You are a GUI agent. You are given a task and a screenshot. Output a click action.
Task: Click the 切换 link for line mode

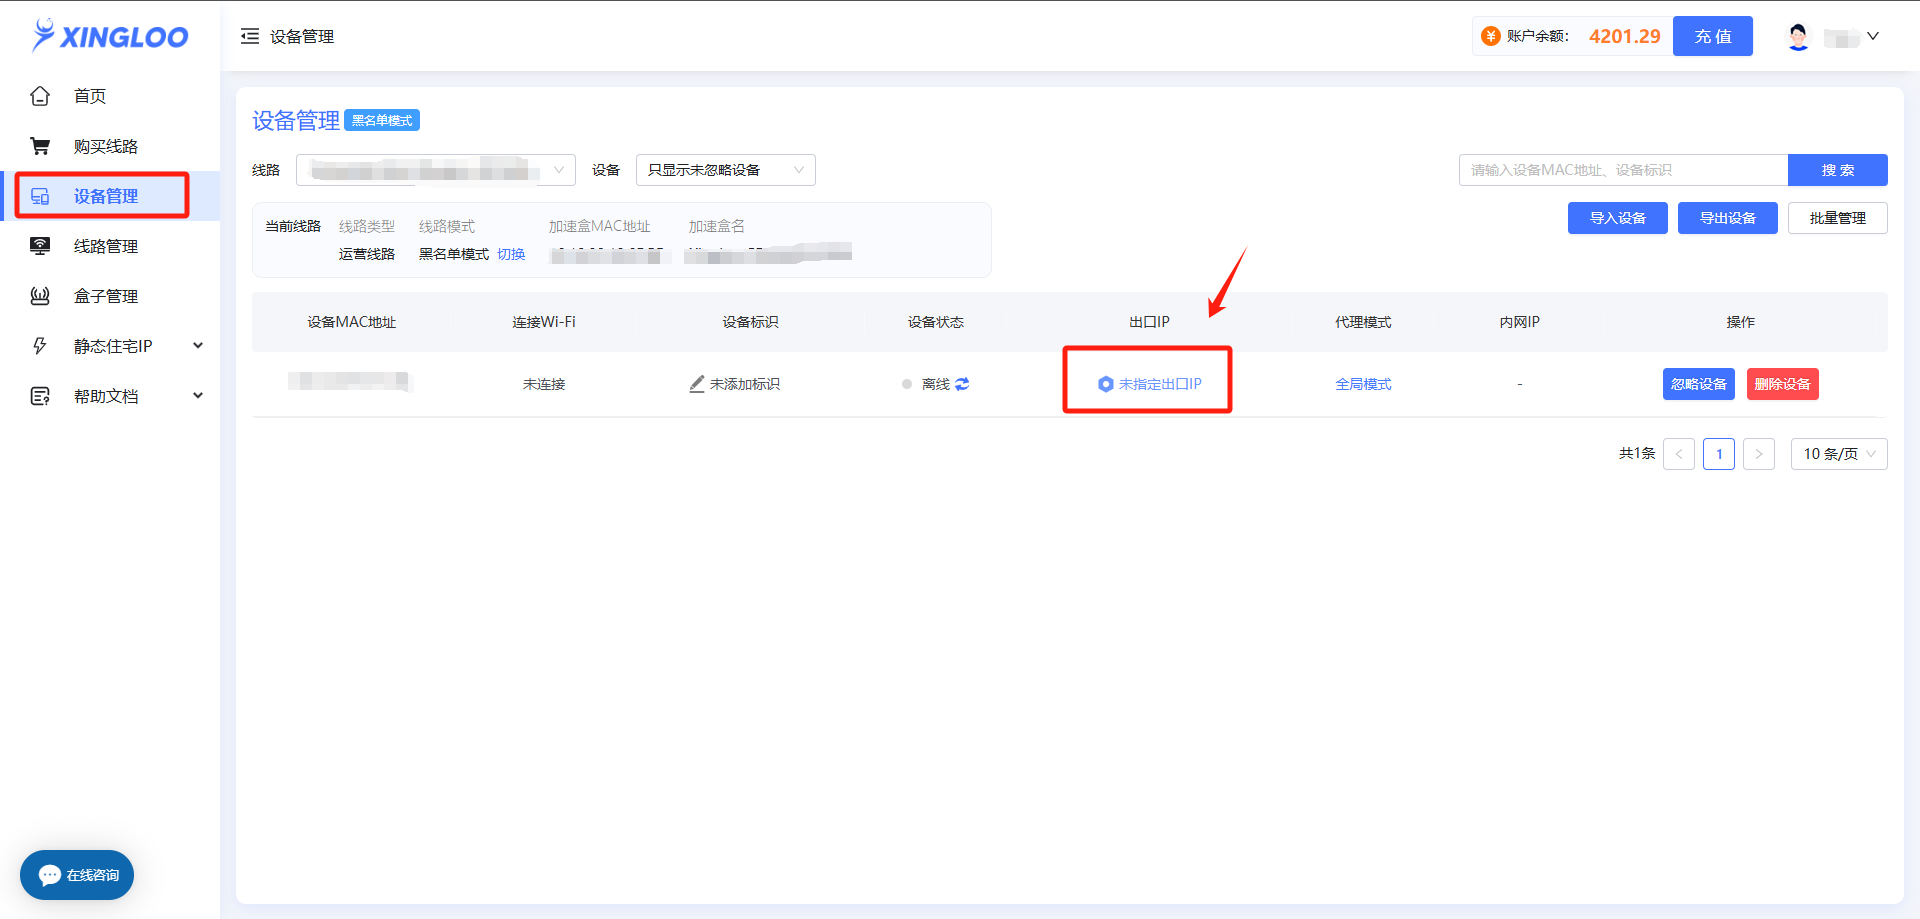pos(511,254)
